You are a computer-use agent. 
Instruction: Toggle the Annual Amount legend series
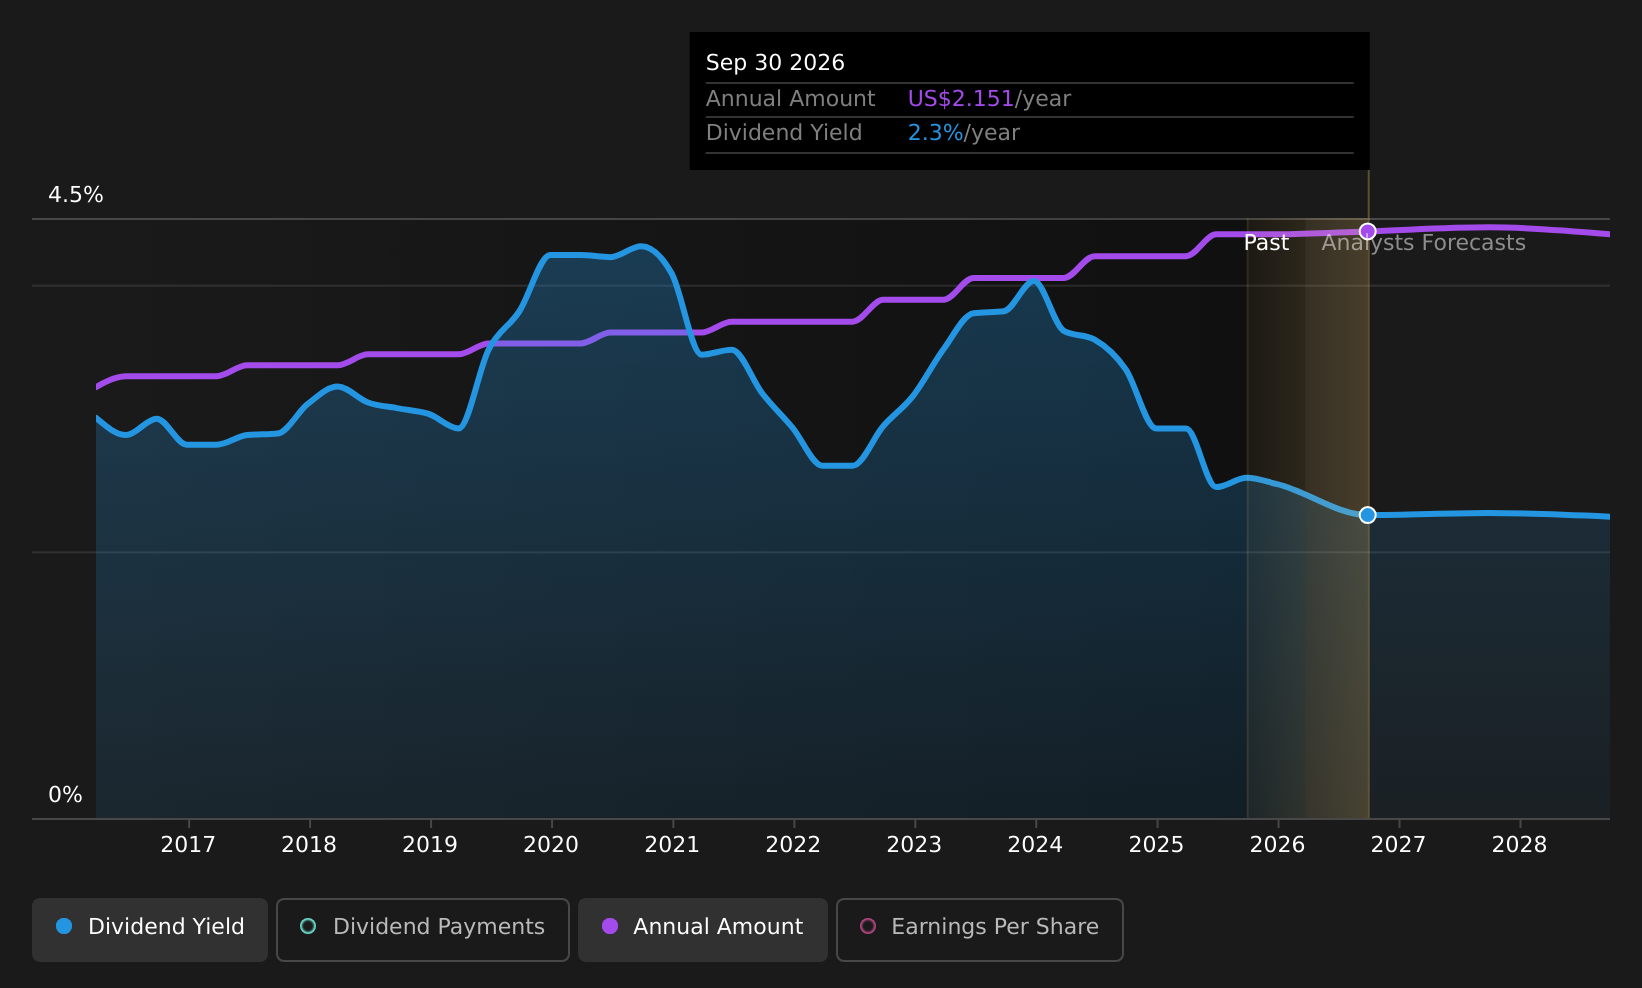[x=703, y=929]
